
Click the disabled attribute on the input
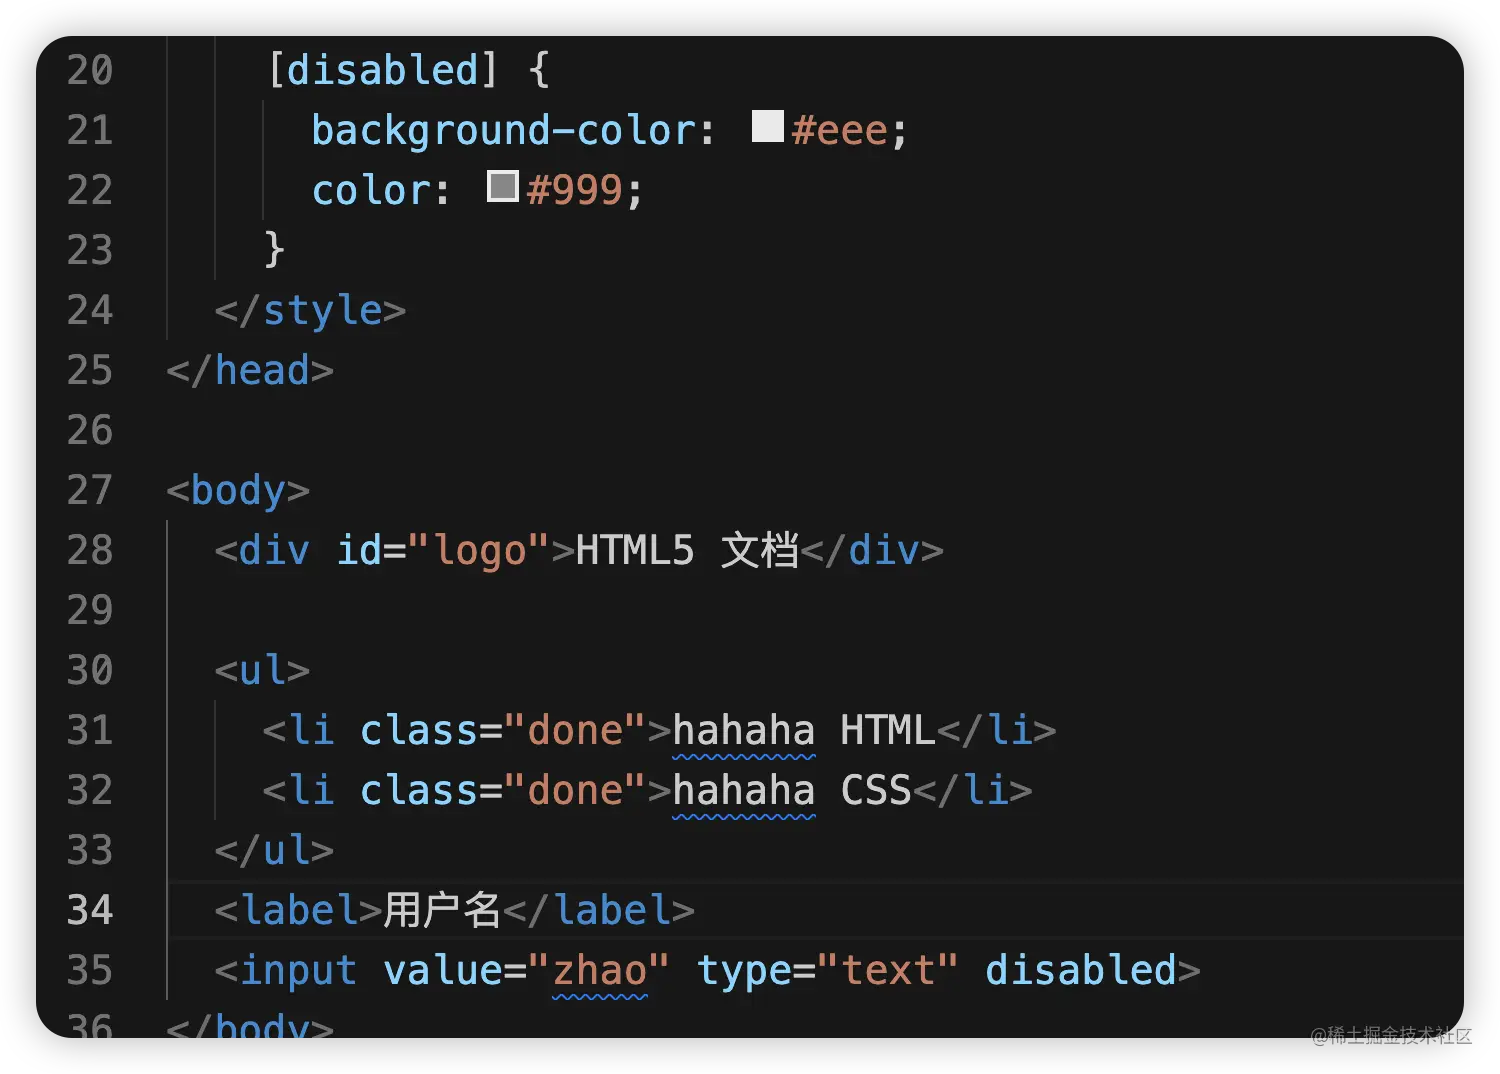(1081, 971)
